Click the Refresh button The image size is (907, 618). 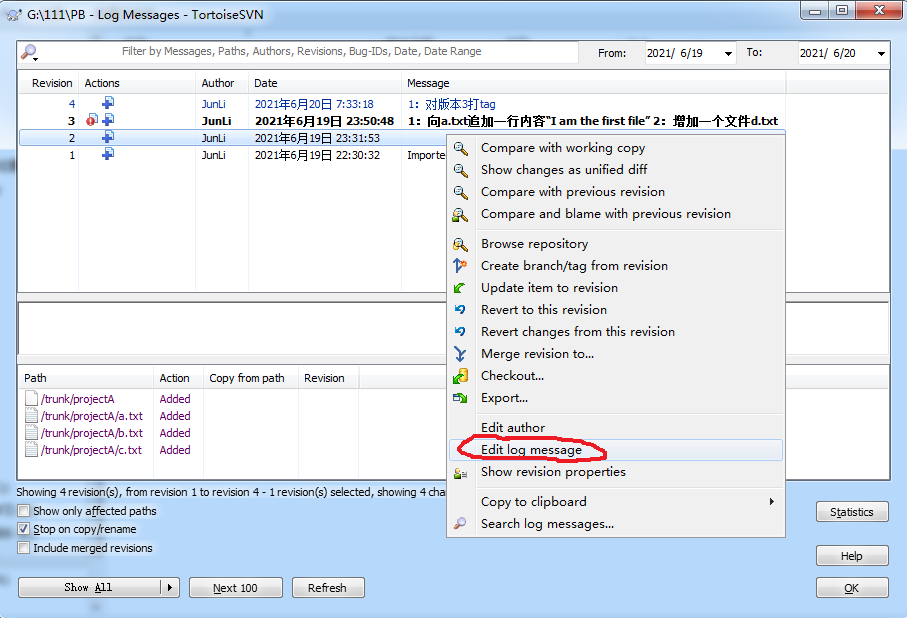click(x=328, y=587)
